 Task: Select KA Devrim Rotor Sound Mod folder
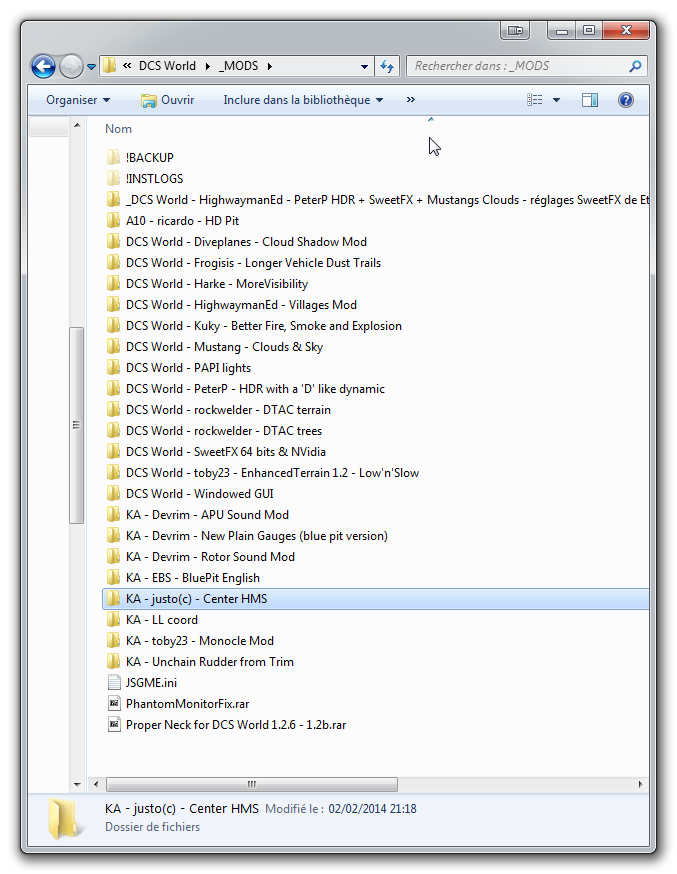201,557
